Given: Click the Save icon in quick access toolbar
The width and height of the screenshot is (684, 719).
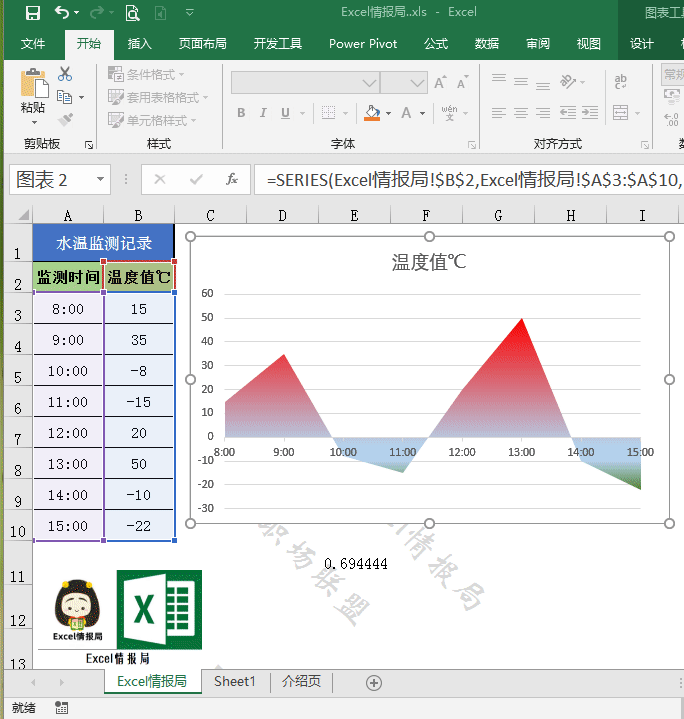Looking at the screenshot, I should [x=33, y=13].
